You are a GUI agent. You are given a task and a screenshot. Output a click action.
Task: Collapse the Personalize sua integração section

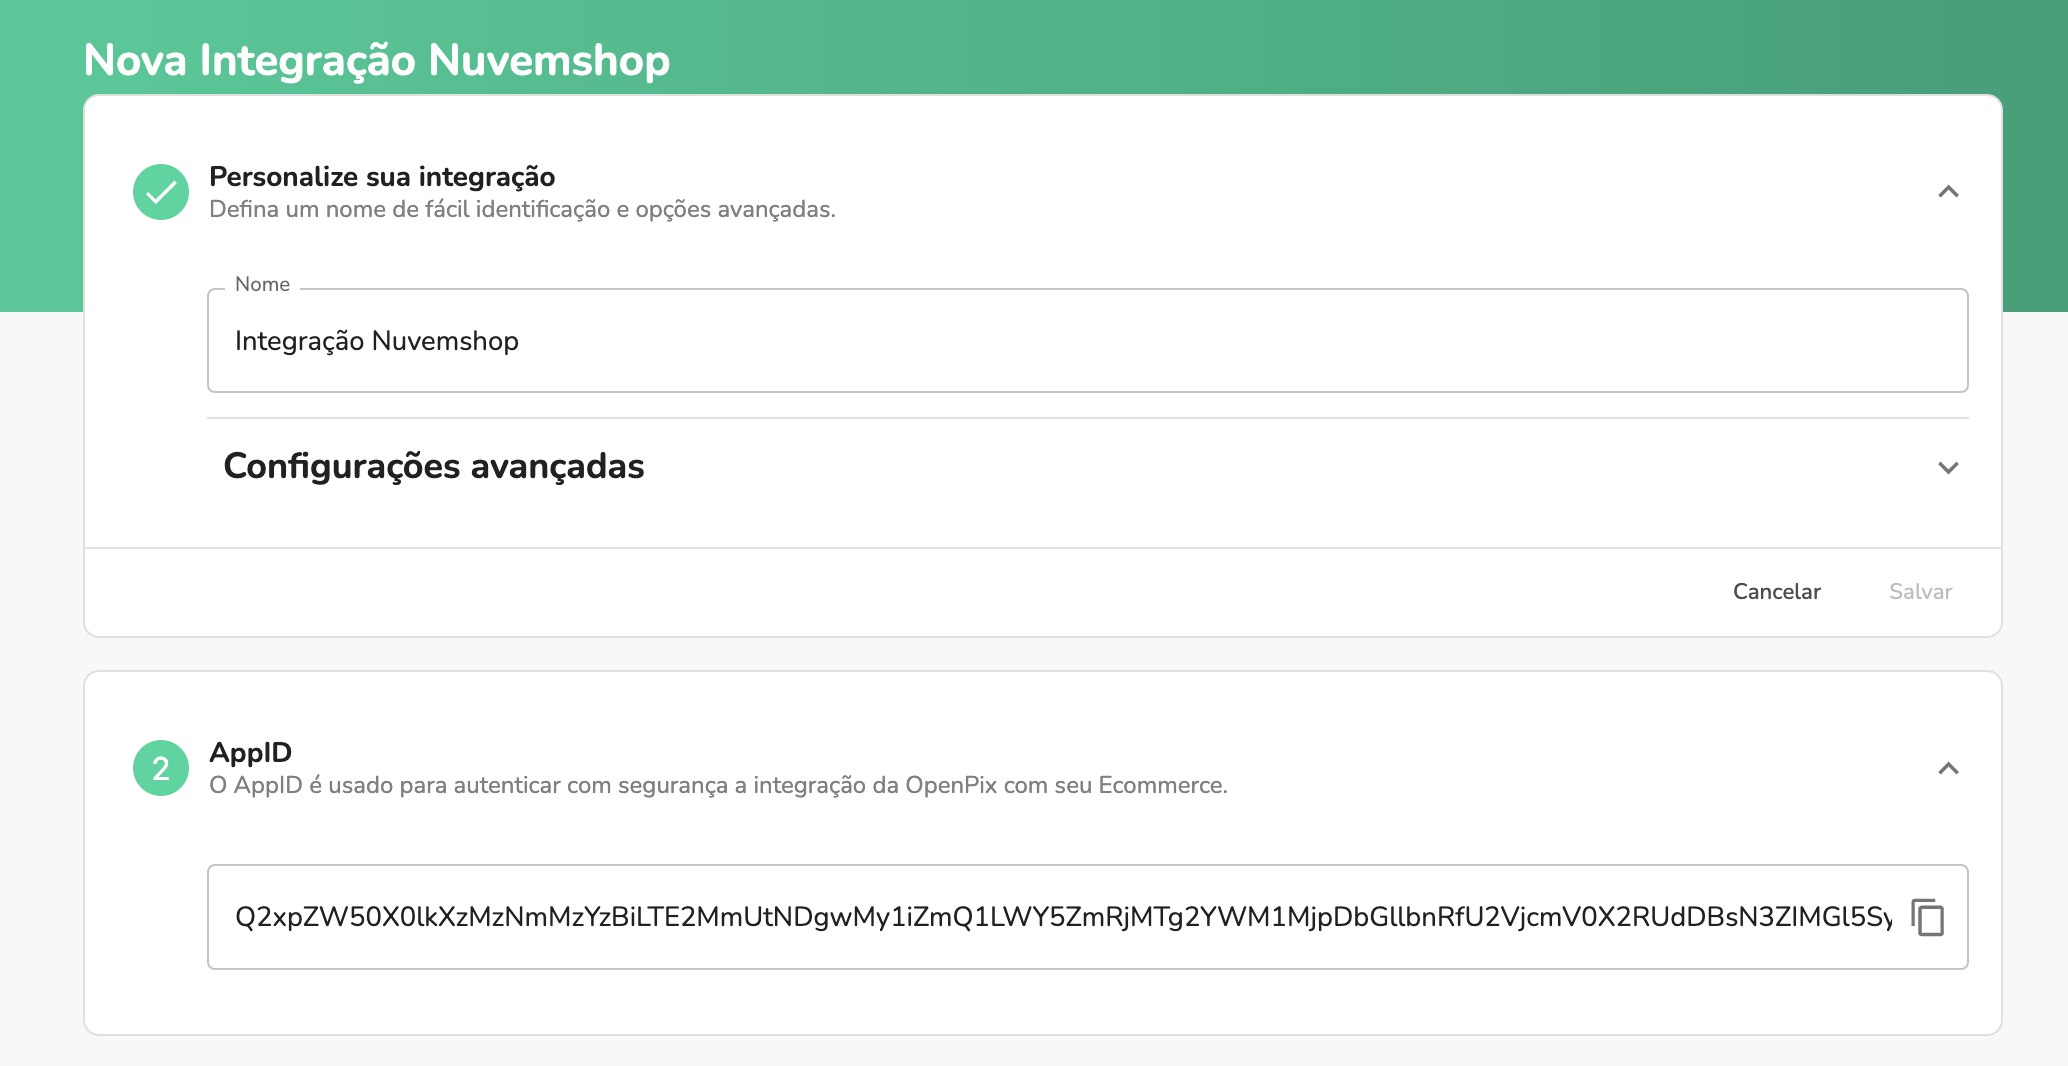point(1948,192)
